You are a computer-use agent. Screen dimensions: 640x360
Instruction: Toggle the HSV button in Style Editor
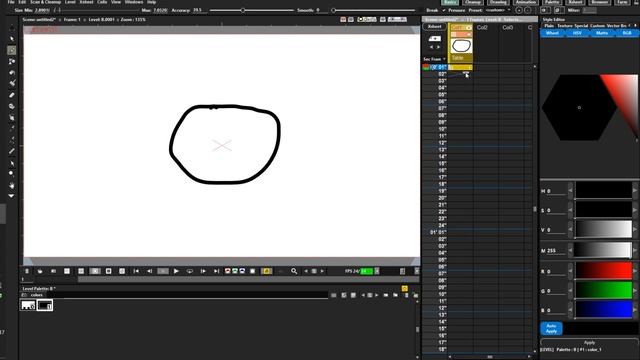[x=577, y=33]
